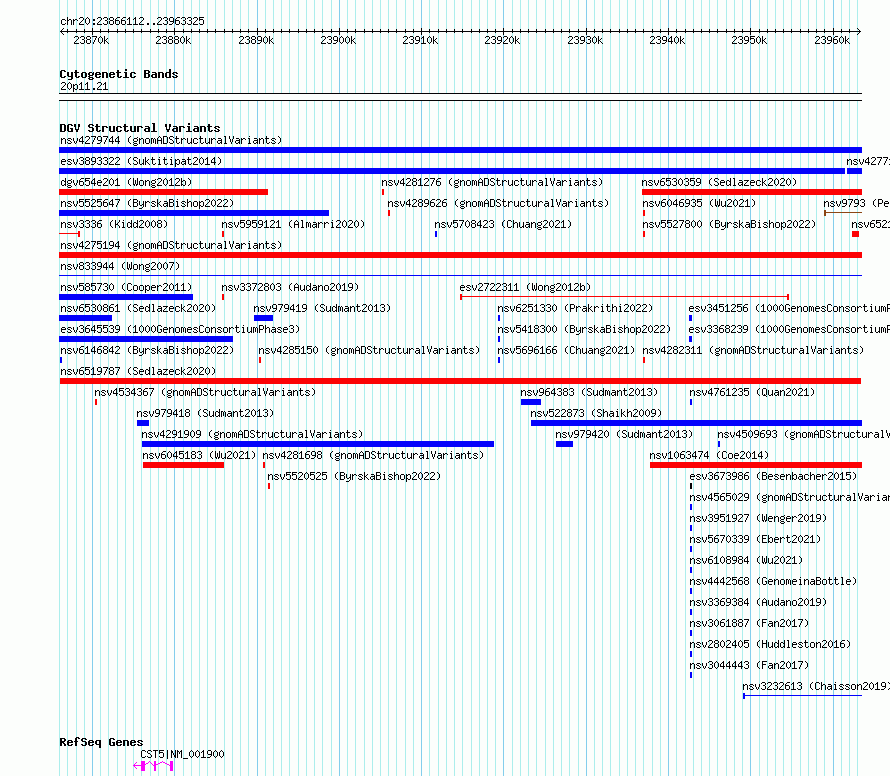Open nsv979418 (Sudmant2013) label
This screenshot has width=890, height=776.
point(205,413)
